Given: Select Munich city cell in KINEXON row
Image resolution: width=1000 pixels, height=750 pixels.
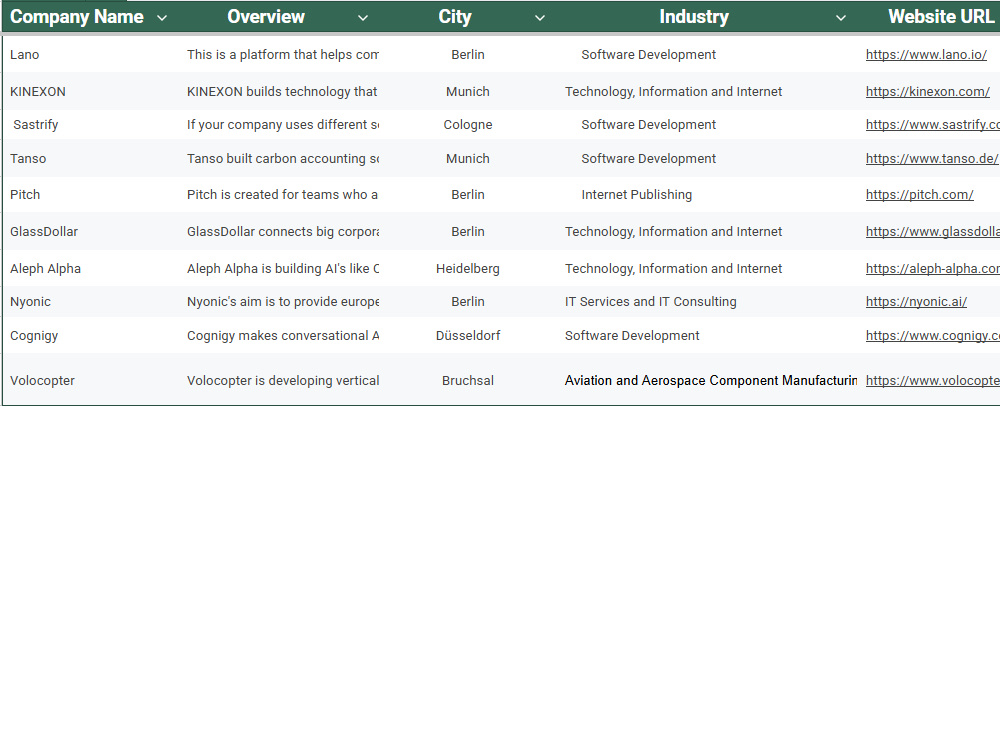Looking at the screenshot, I should [467, 92].
